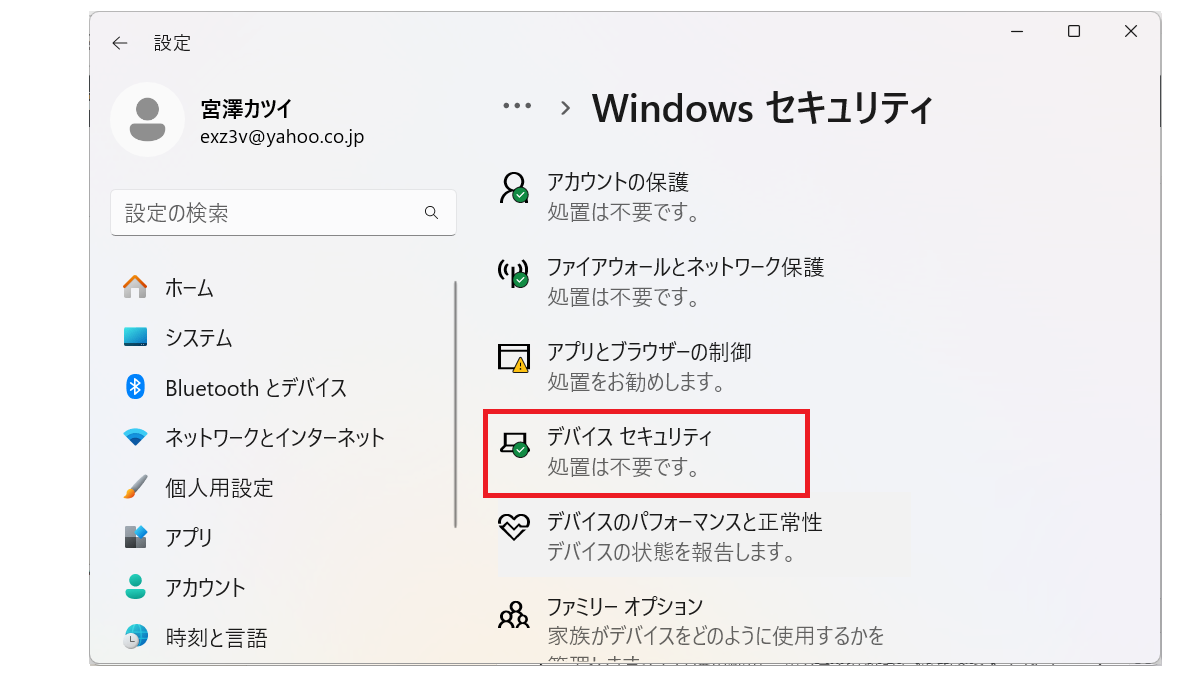Click 処置をお勧めします status text
The height and width of the screenshot is (675, 1200).
click(635, 382)
